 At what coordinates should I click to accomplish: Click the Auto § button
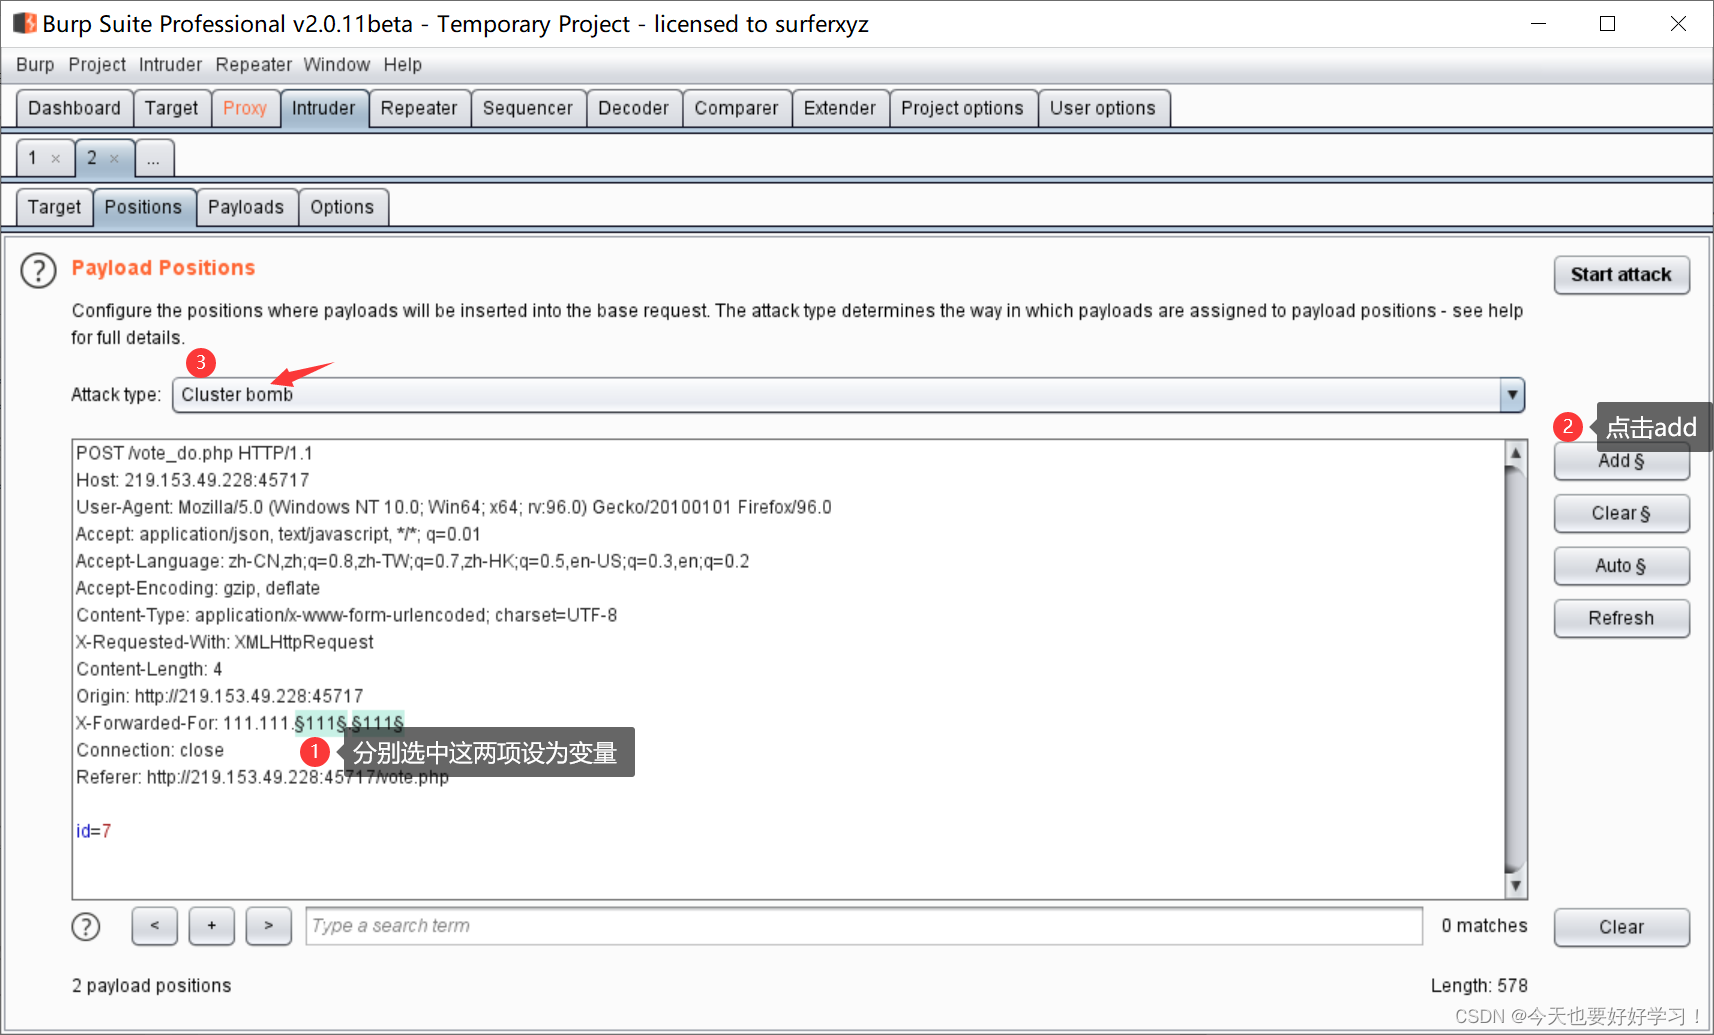pos(1621,566)
